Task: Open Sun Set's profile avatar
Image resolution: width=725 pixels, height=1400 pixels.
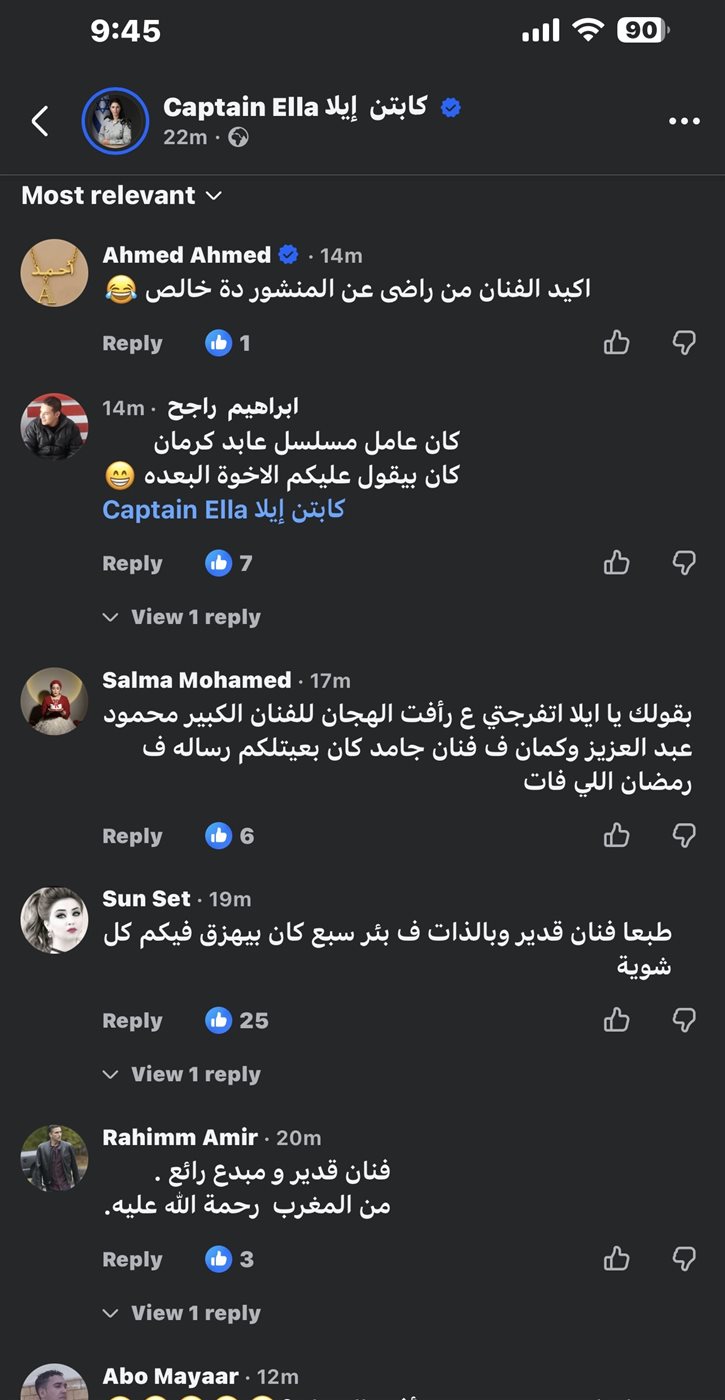Action: pyautogui.click(x=54, y=919)
